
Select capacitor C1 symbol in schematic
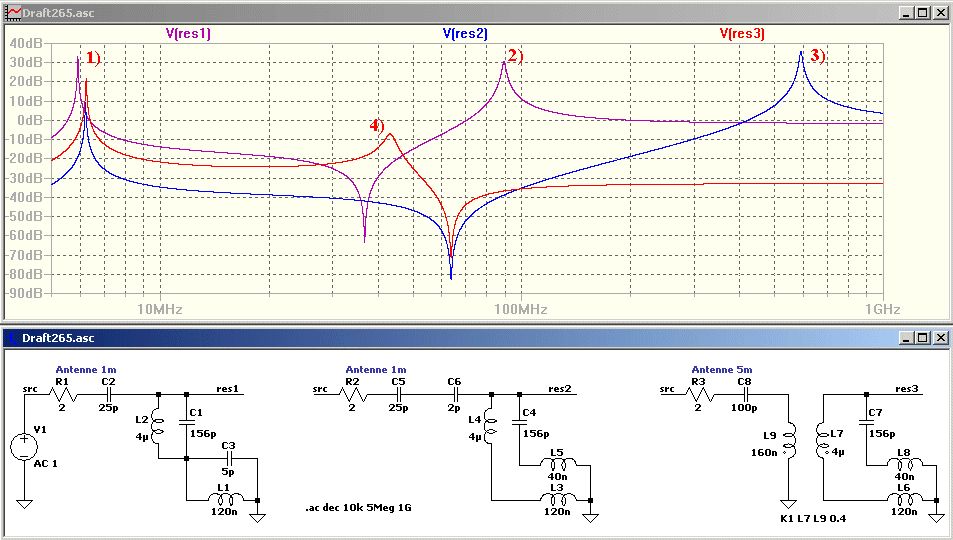click(x=187, y=421)
